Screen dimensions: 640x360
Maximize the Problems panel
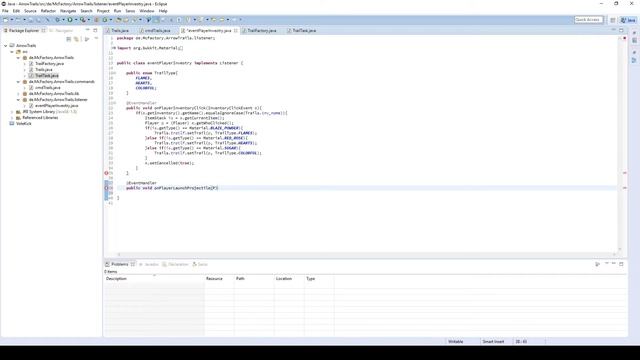621,264
